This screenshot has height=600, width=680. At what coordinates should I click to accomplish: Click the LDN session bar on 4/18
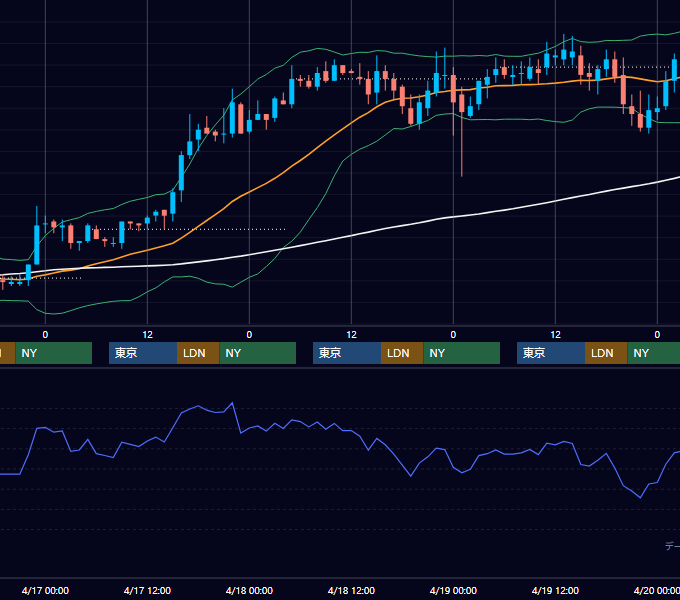(x=402, y=353)
